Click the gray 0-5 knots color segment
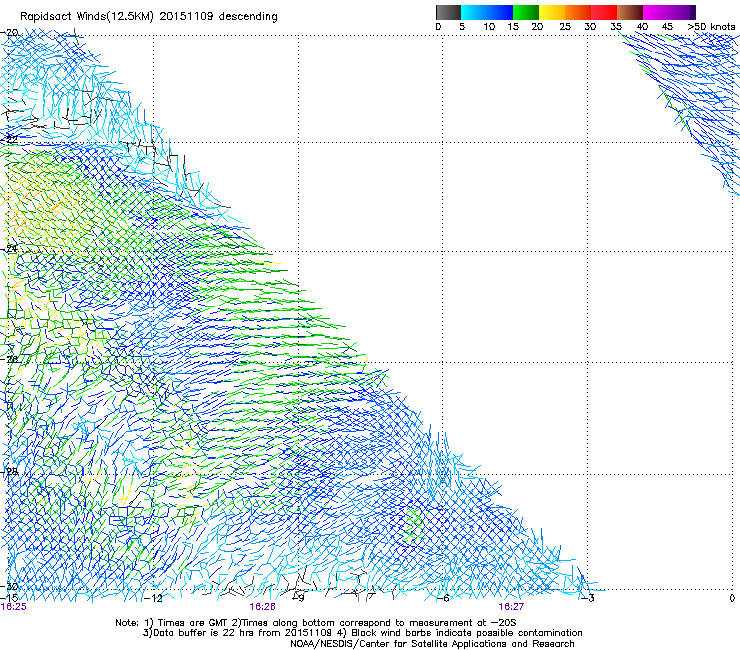 point(449,12)
